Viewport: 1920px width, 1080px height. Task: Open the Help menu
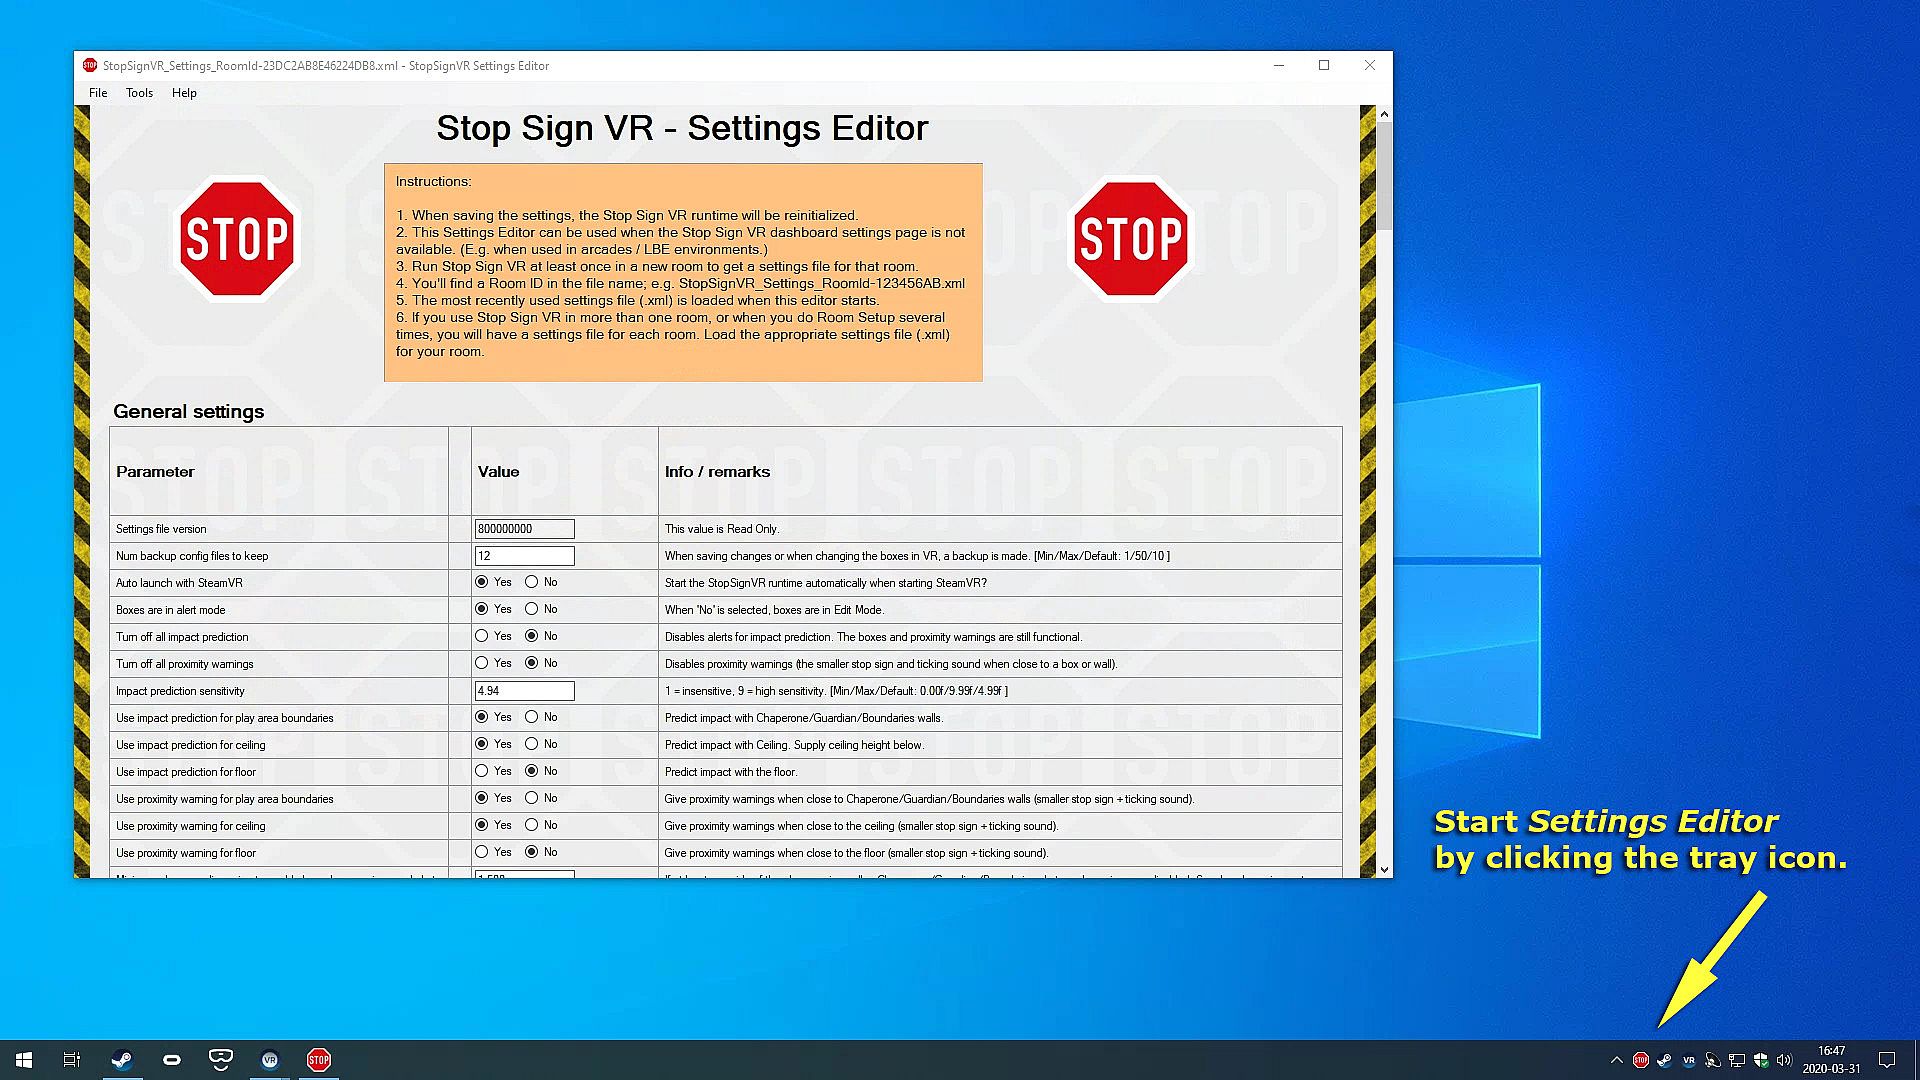pyautogui.click(x=184, y=93)
